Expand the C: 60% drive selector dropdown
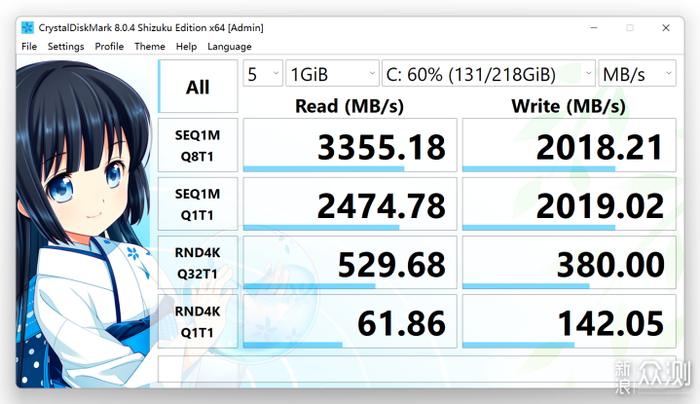Image resolution: width=700 pixels, height=404 pixels. pos(489,74)
